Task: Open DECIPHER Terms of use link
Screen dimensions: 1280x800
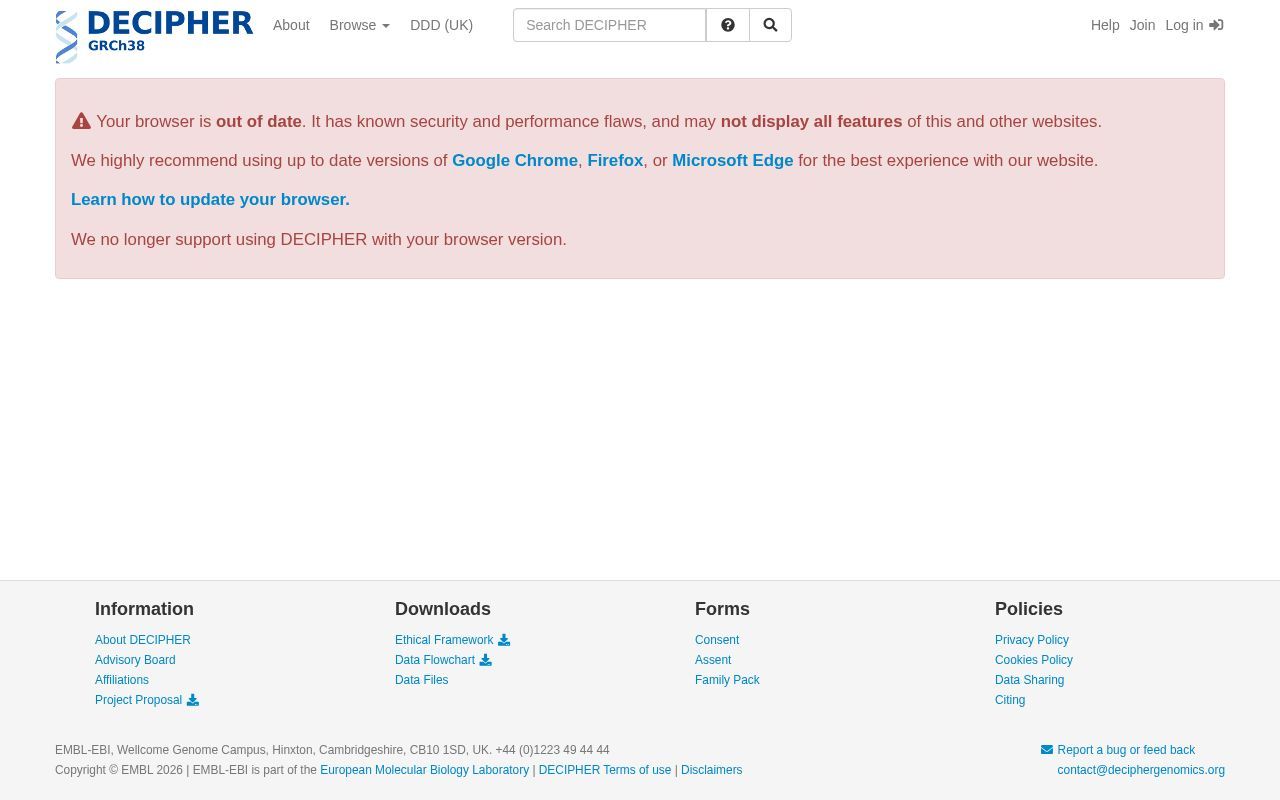Action: tap(605, 770)
